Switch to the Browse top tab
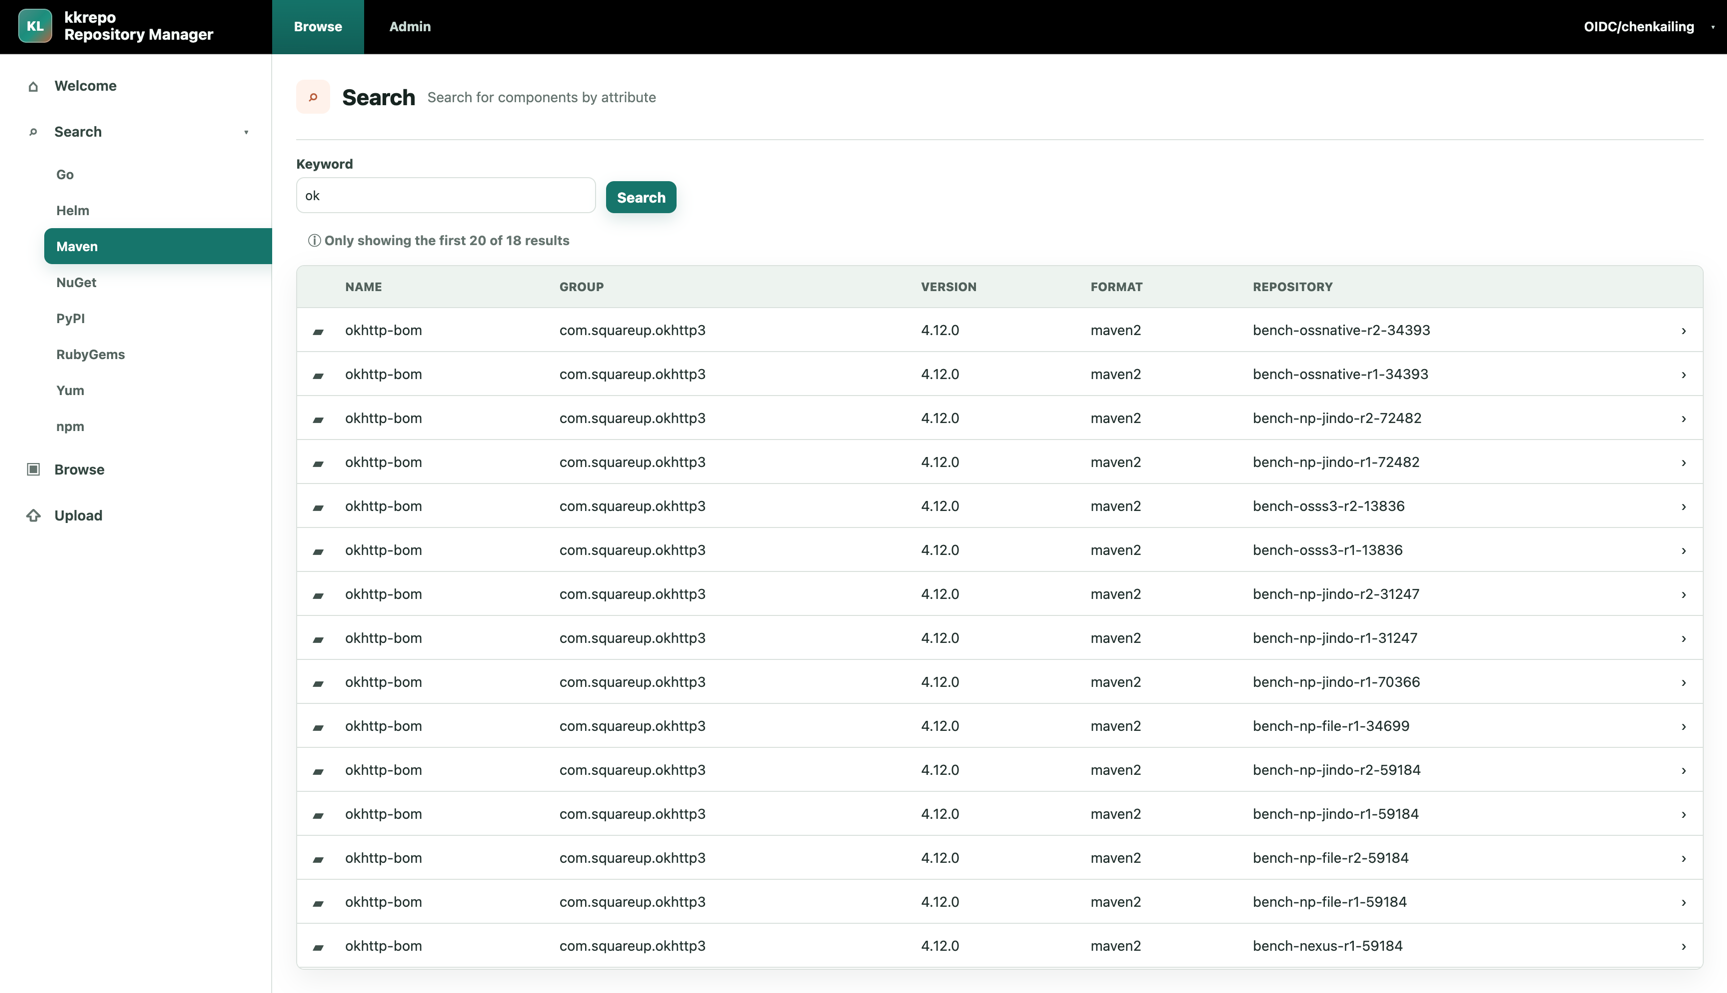Viewport: 1727px width, 993px height. tap(318, 27)
